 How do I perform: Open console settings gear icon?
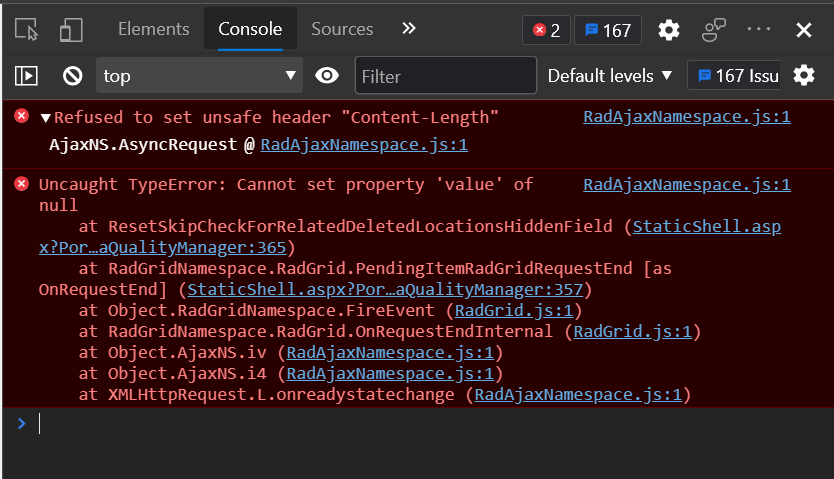(x=804, y=75)
